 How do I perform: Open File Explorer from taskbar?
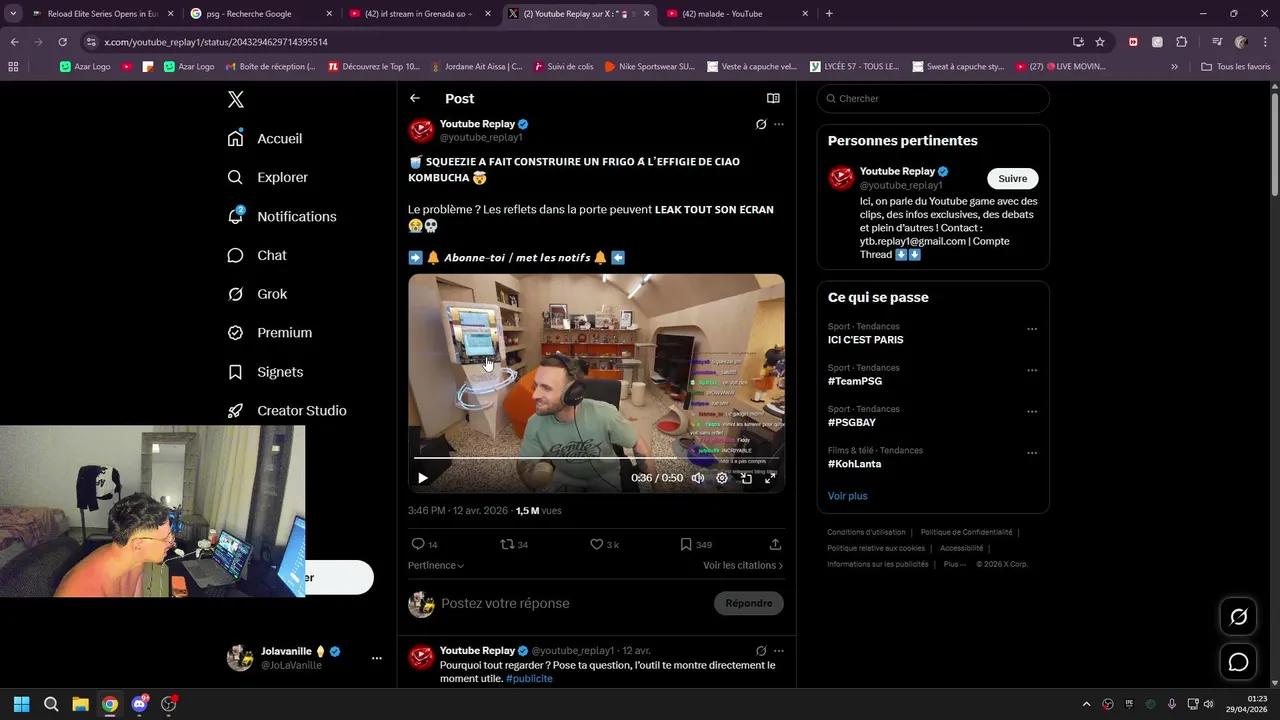[x=80, y=704]
